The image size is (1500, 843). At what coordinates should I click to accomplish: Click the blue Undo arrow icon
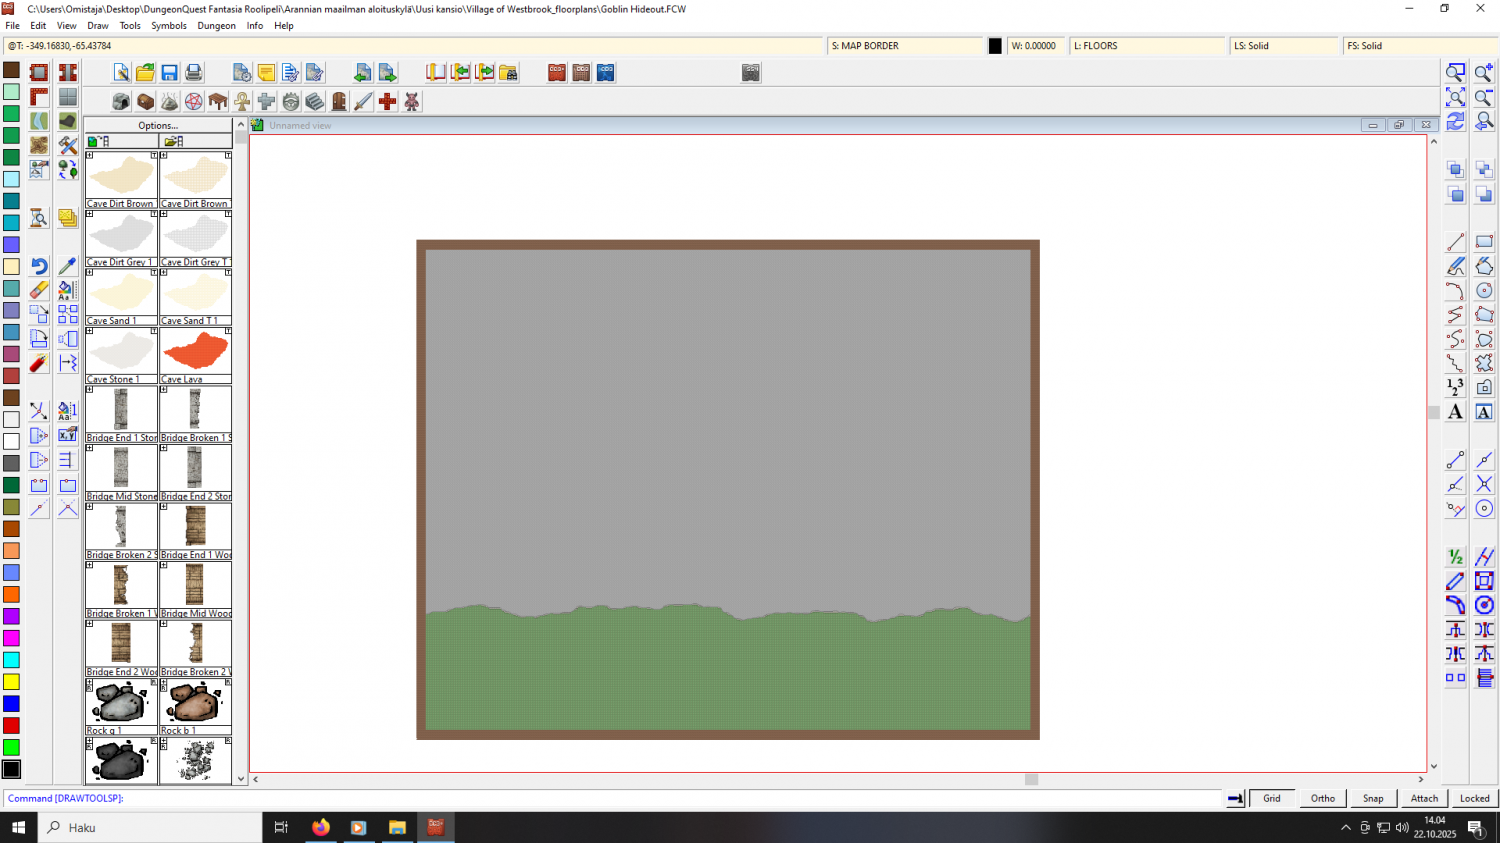click(39, 266)
